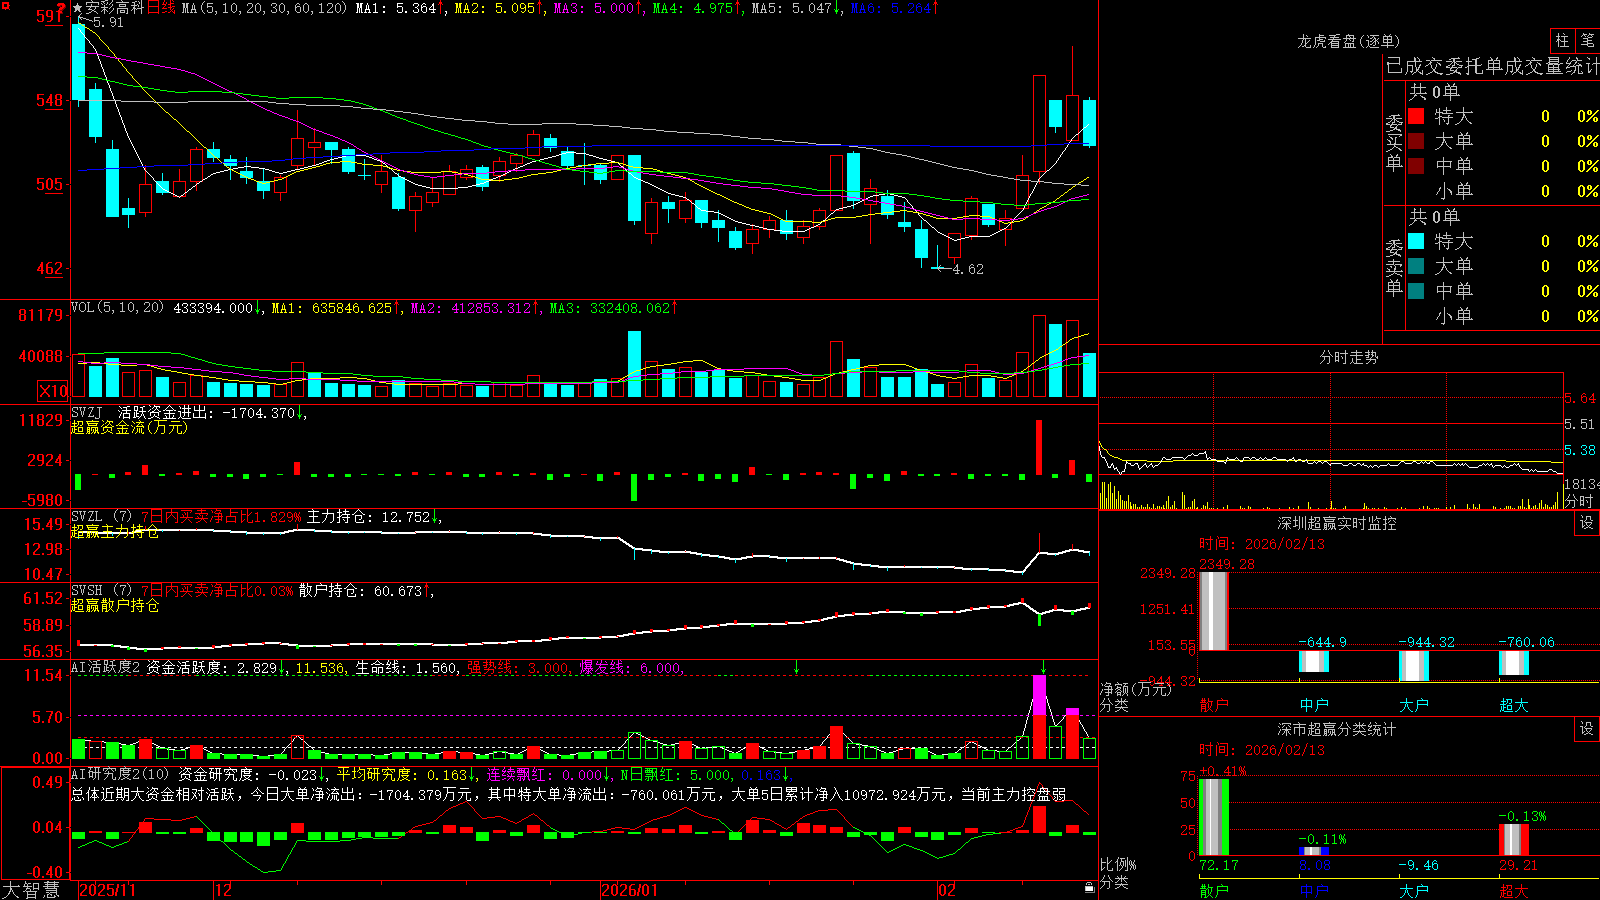Viewport: 1600px width, 900px height.
Task: Click the 02 month marker on timeline
Action: tap(947, 890)
